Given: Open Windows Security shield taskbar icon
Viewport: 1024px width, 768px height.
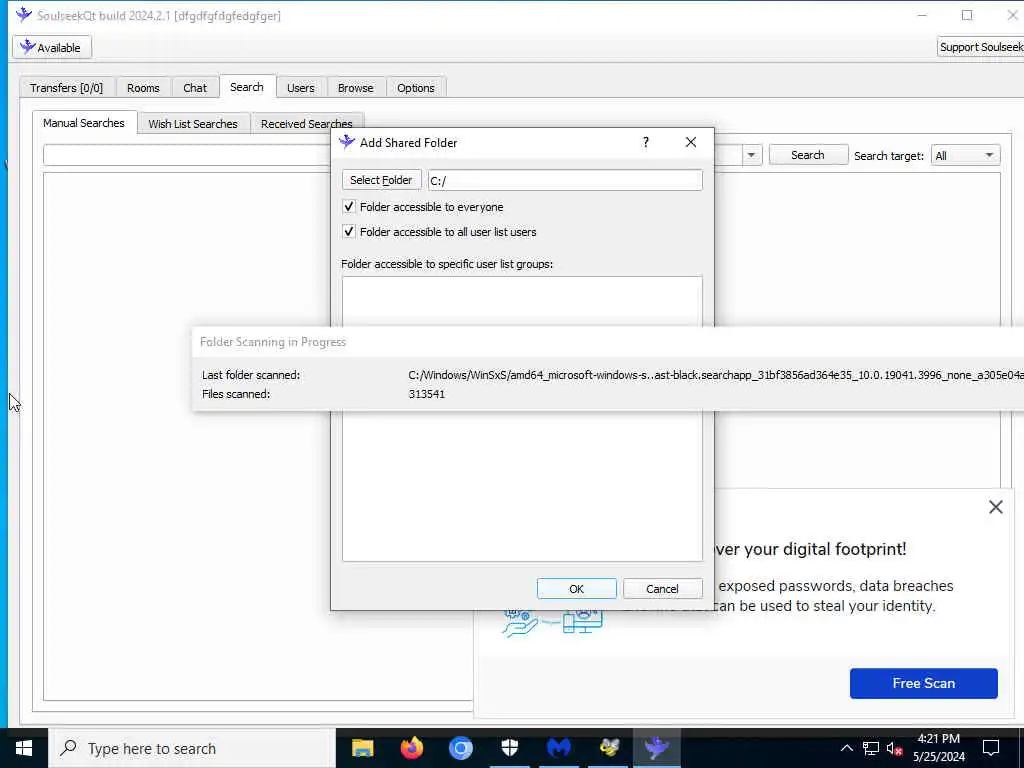Looking at the screenshot, I should coord(509,748).
